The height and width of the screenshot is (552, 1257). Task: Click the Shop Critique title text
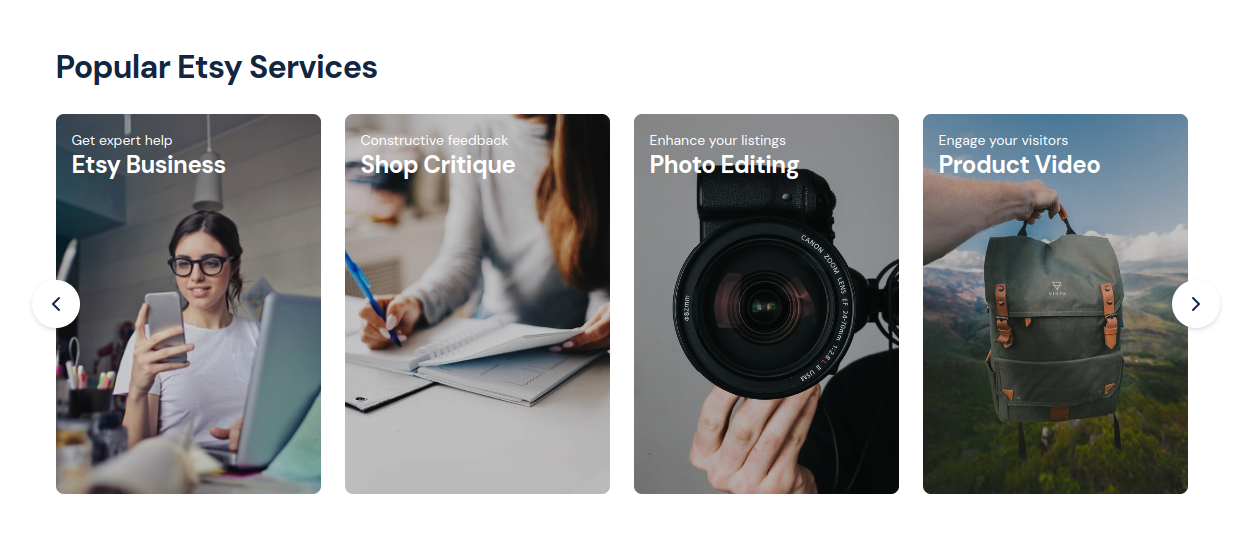pyautogui.click(x=438, y=165)
